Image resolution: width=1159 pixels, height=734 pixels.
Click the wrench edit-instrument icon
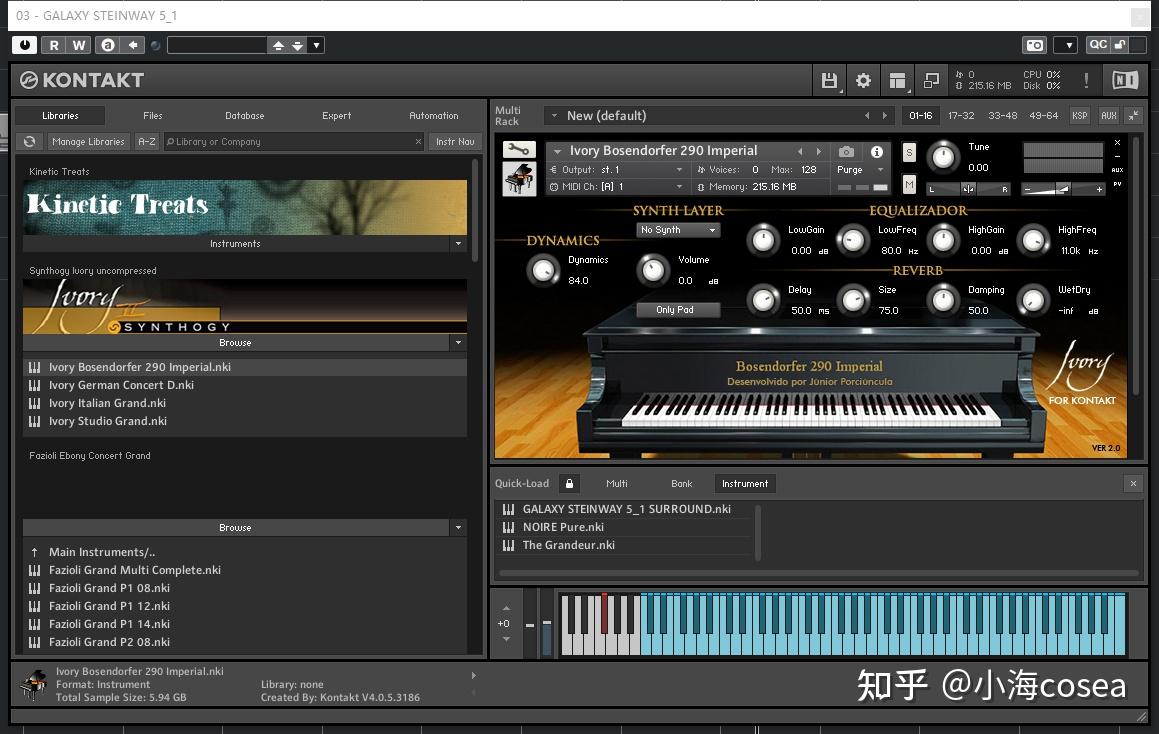519,150
